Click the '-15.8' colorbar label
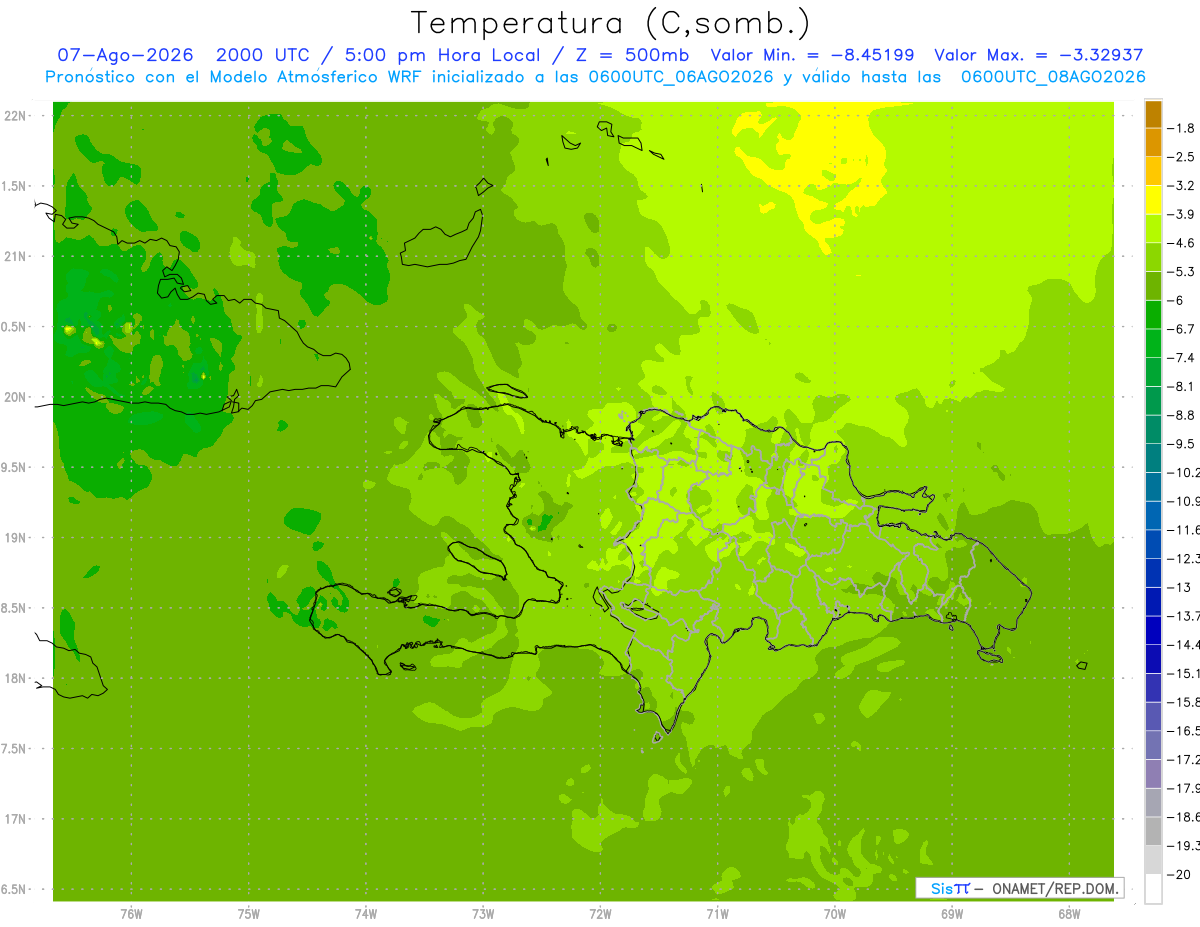This screenshot has height=927, width=1200. [x=1184, y=702]
